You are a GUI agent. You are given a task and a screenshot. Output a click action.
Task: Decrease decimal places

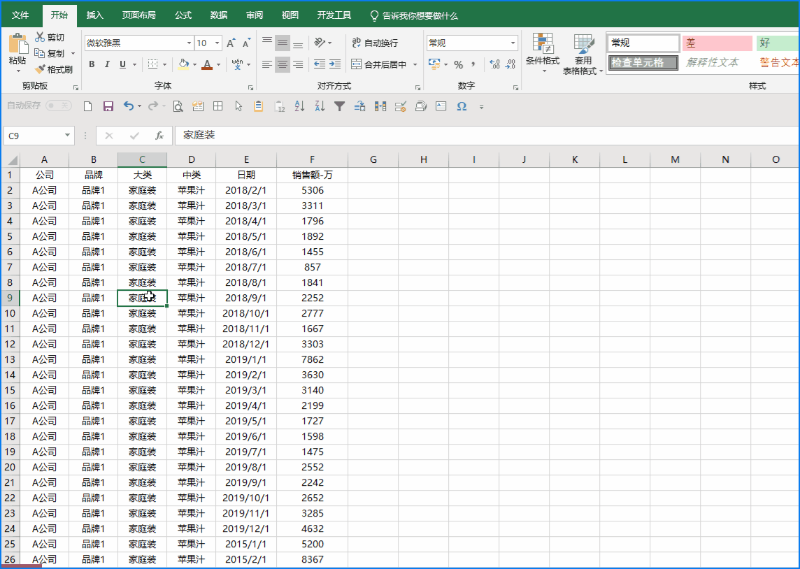[511, 64]
